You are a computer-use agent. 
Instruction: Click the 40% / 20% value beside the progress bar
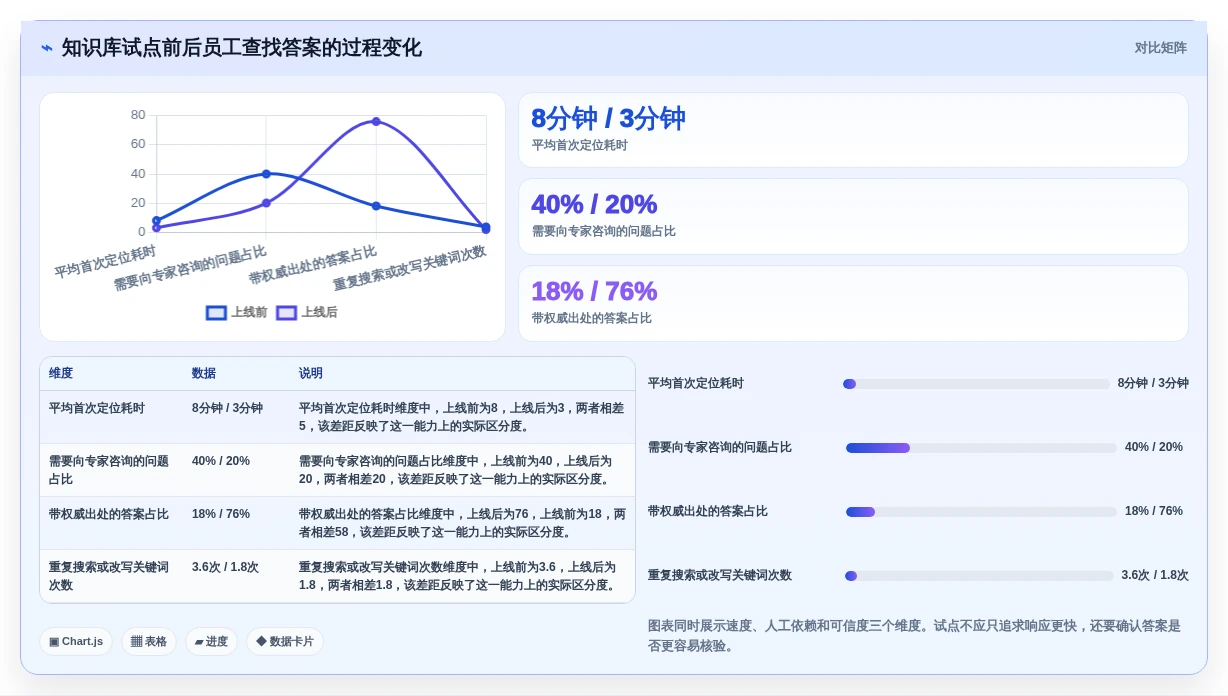pos(1154,447)
